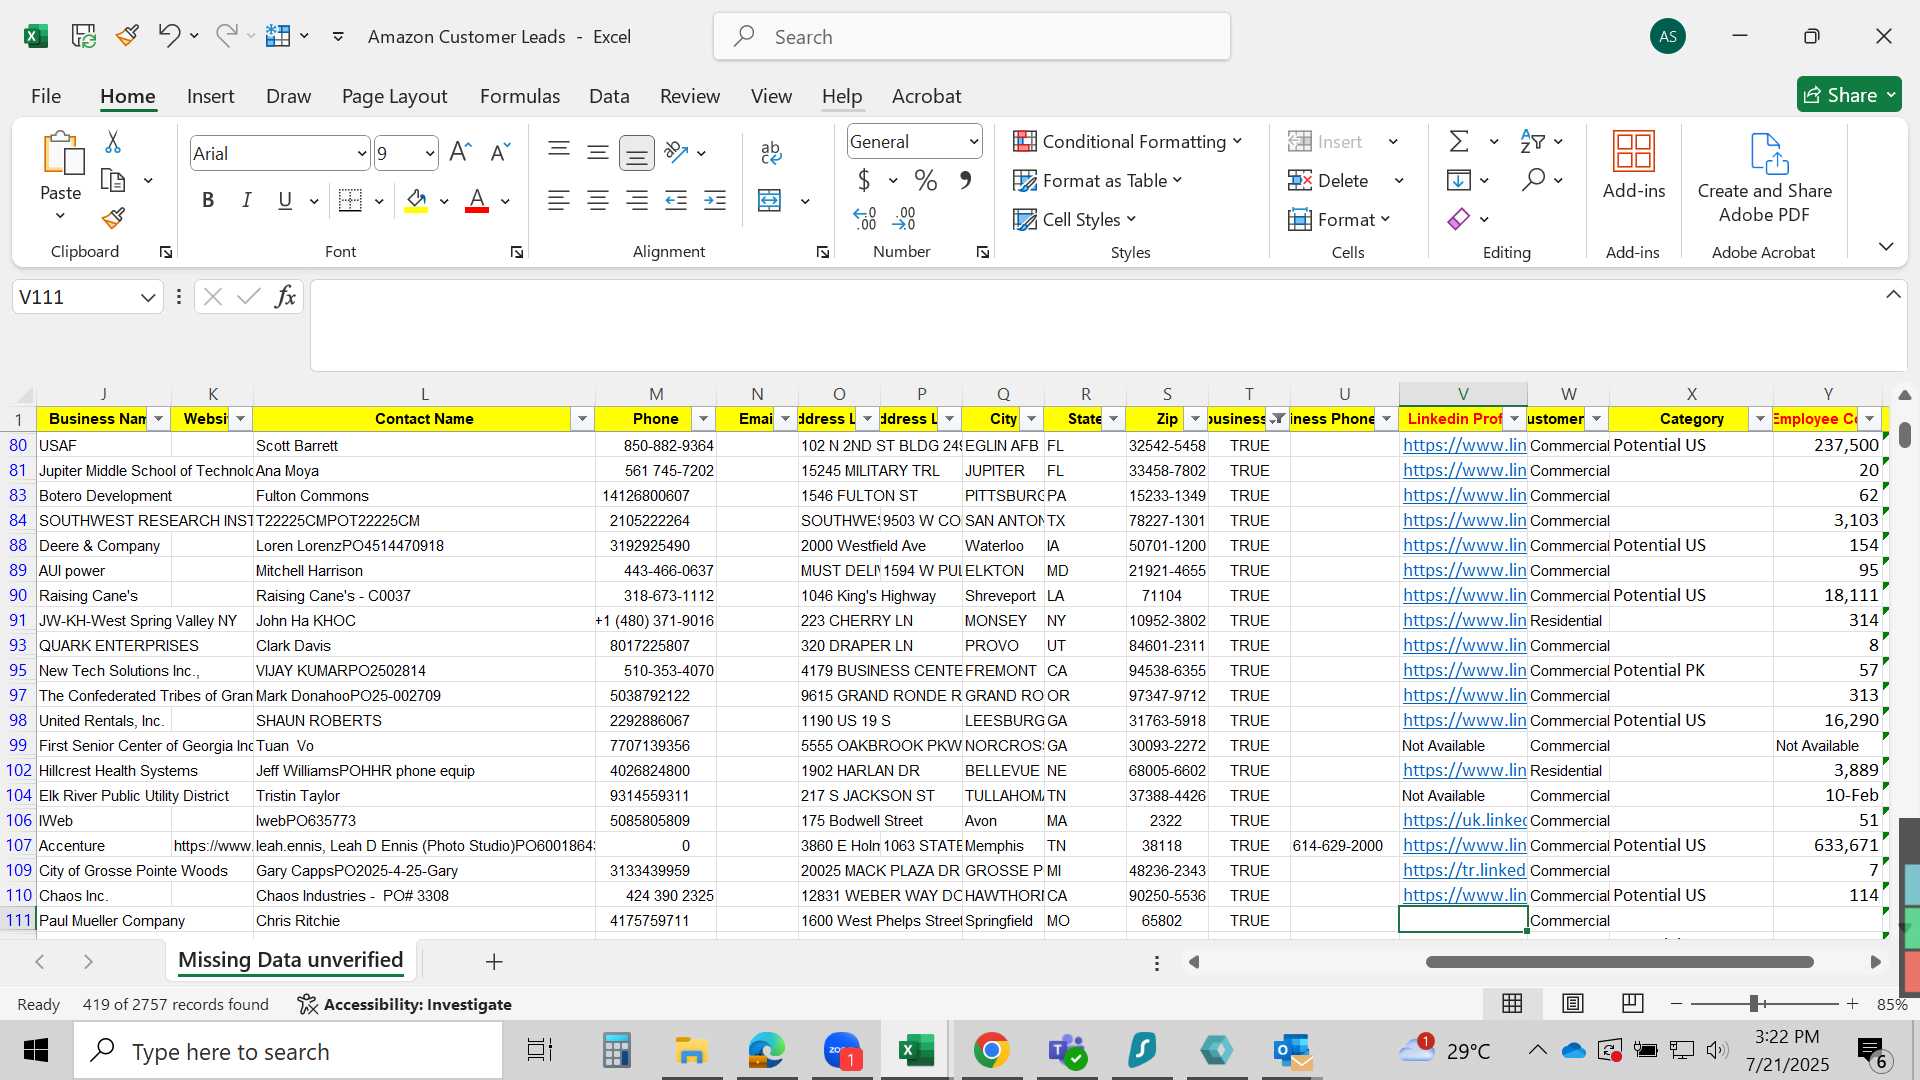Click the Copy icon in Clipboard group
Screen dimensions: 1920x1080
(x=114, y=180)
